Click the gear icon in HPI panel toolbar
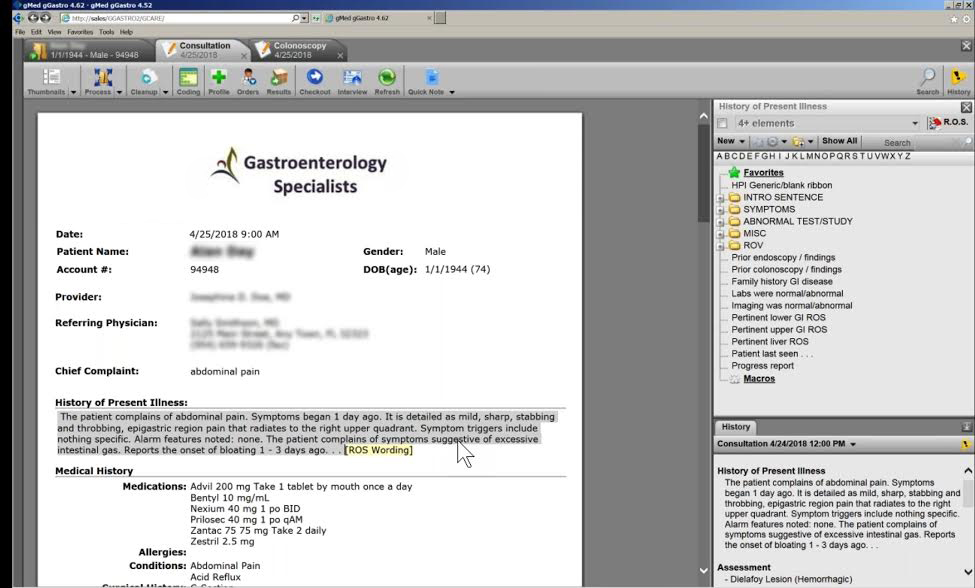The image size is (975, 588). pyautogui.click(x=772, y=142)
